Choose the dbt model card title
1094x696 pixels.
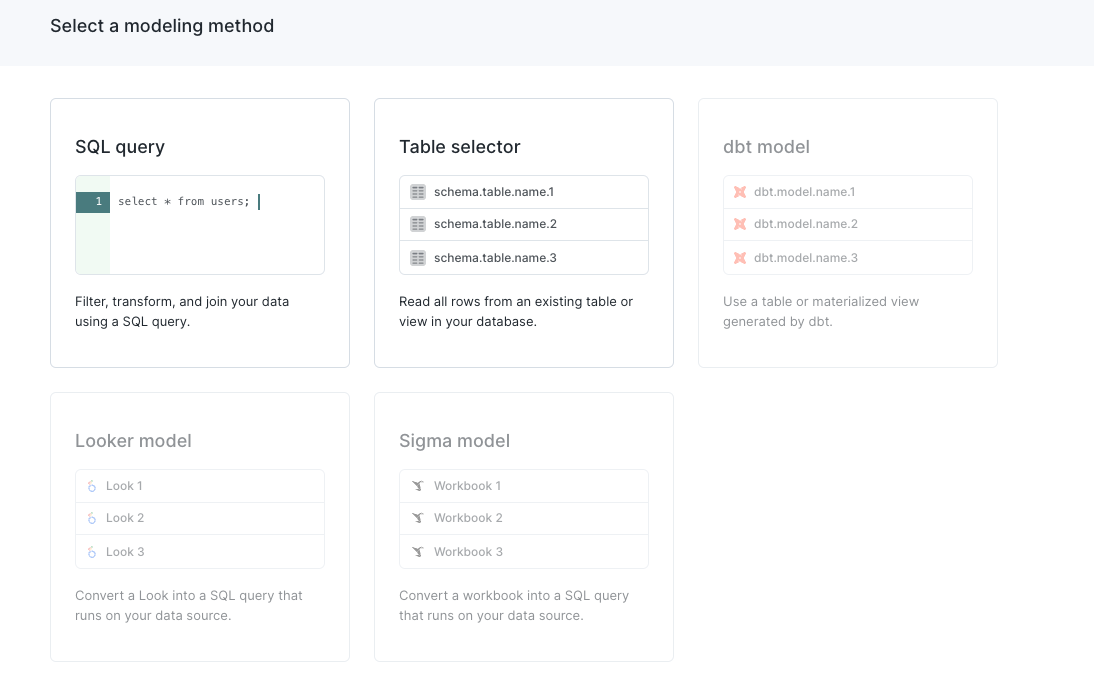click(766, 147)
